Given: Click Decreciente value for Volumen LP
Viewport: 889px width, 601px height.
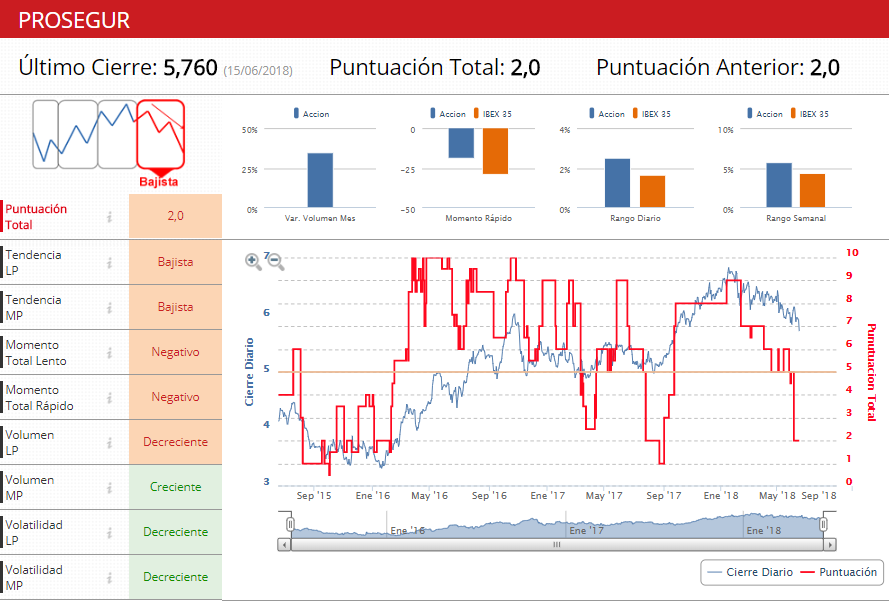Looking at the screenshot, I should click(x=175, y=442).
